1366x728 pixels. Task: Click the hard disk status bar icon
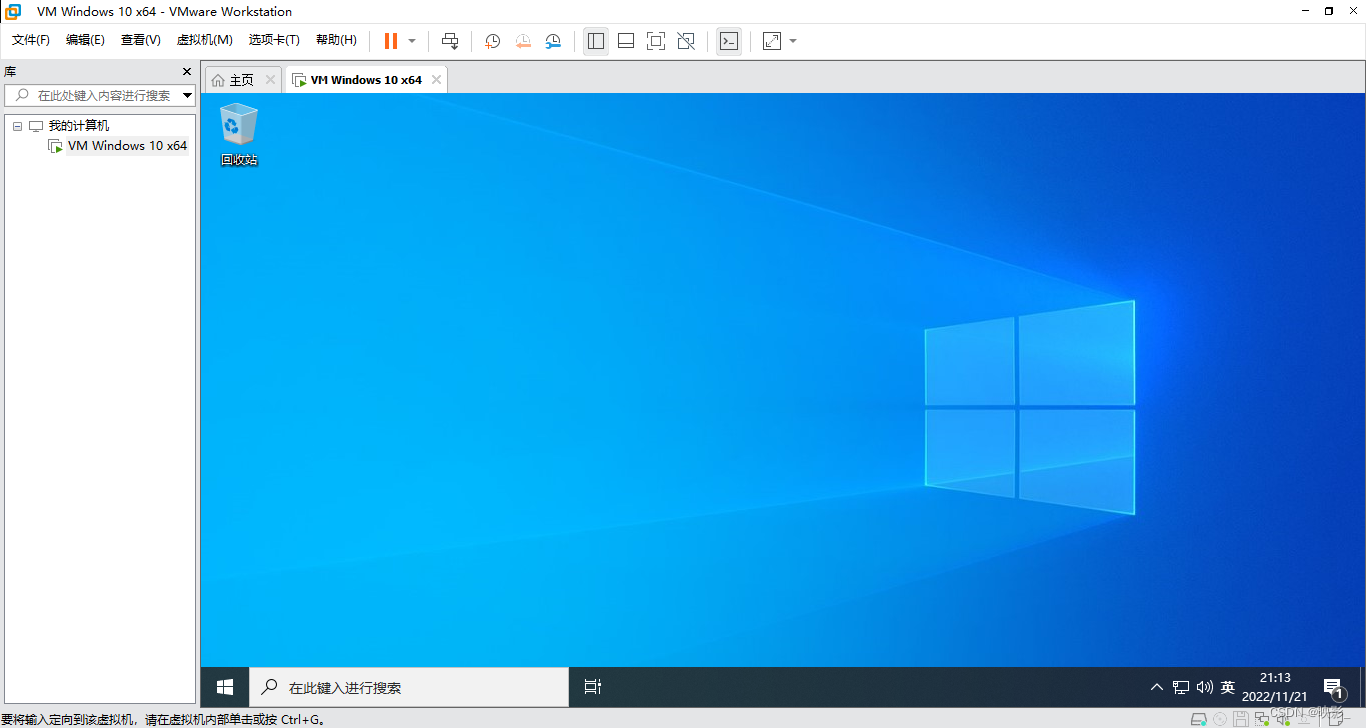click(x=1198, y=719)
